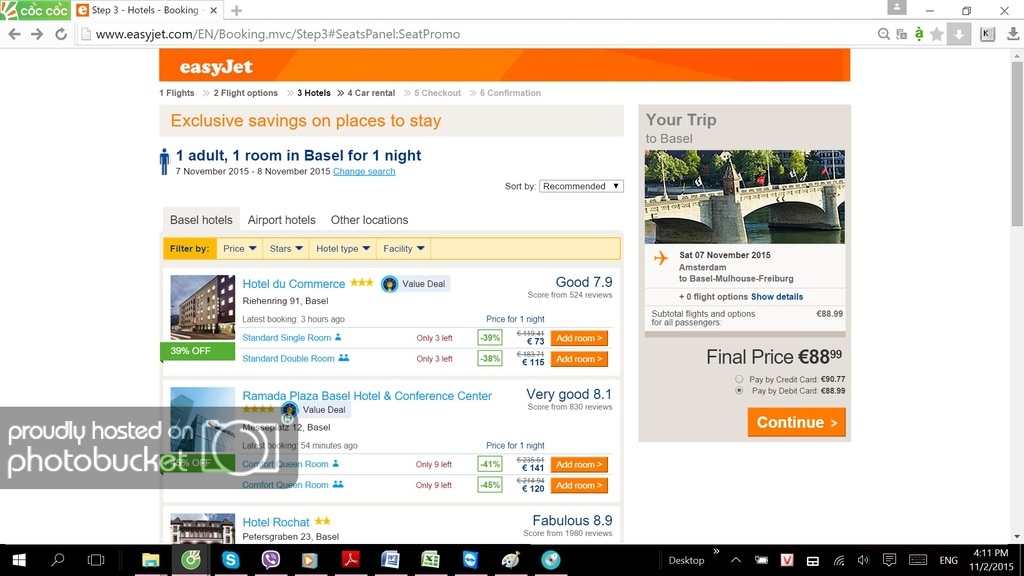Click the volume speaker tray icon
This screenshot has width=1024, height=576.
(863, 560)
